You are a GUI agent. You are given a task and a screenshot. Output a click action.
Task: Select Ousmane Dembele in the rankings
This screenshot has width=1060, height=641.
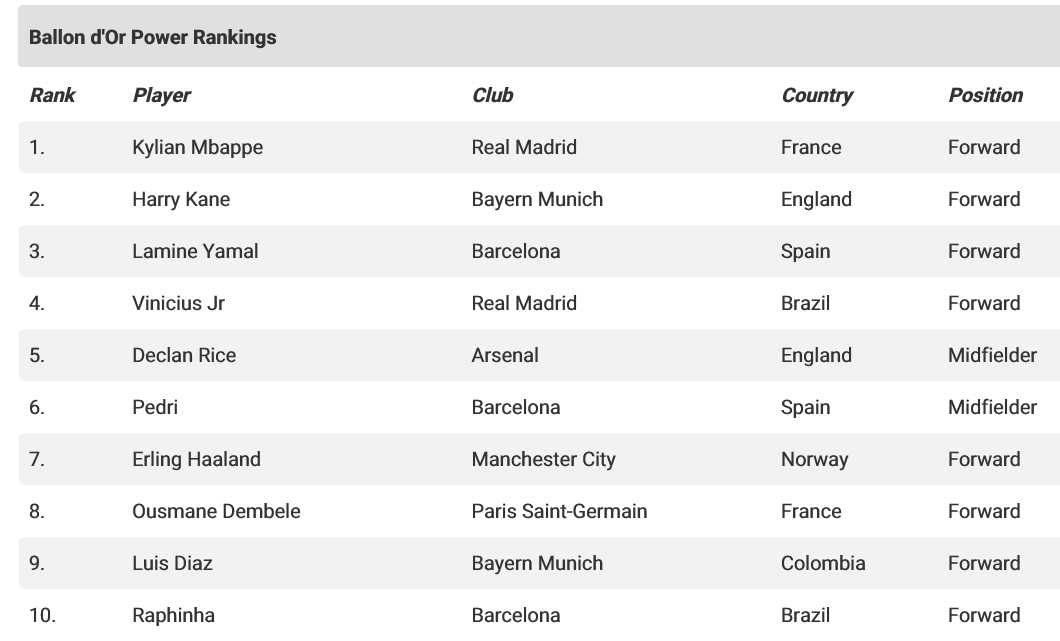pos(216,511)
